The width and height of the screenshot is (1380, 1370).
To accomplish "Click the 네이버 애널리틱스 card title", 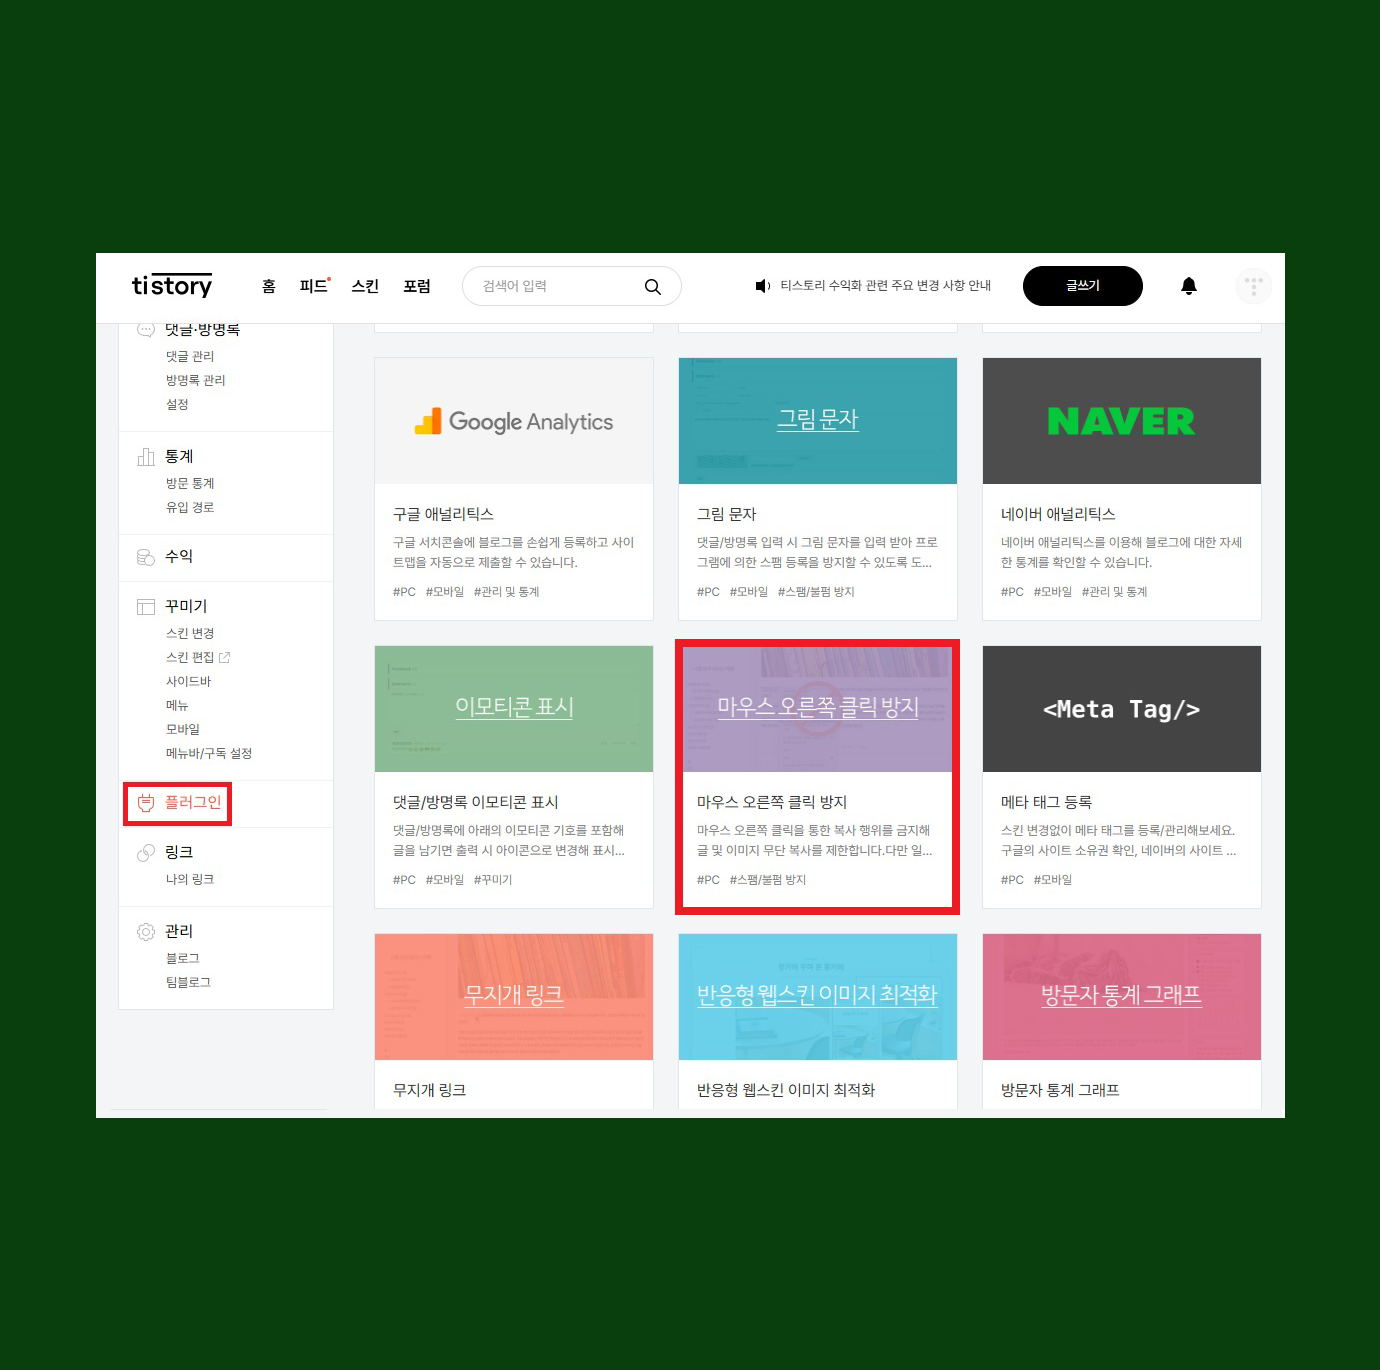I will click(x=1059, y=515).
